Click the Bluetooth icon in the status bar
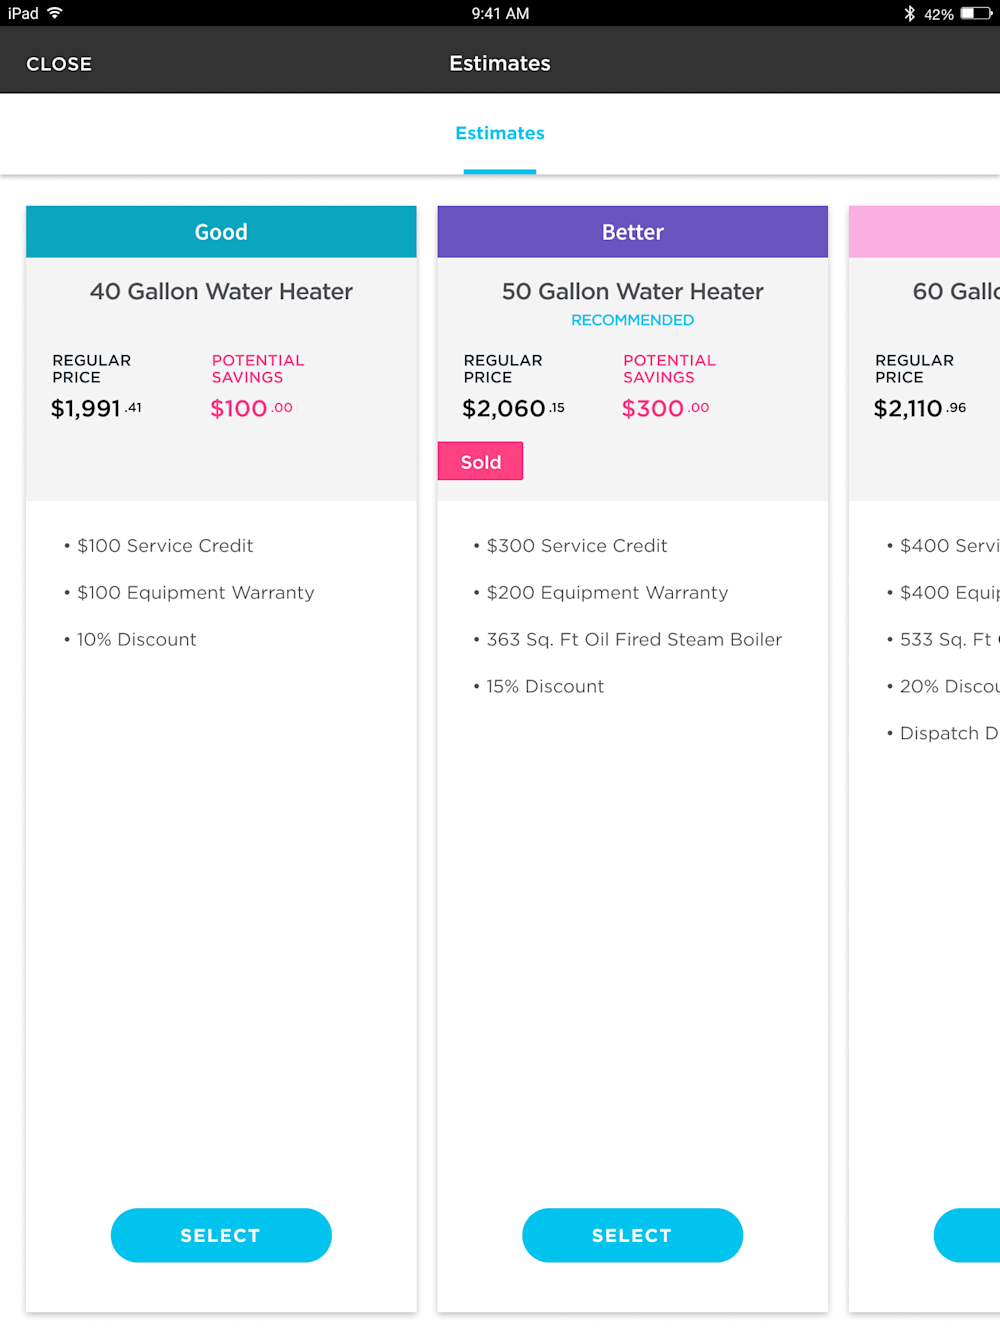 tap(909, 13)
